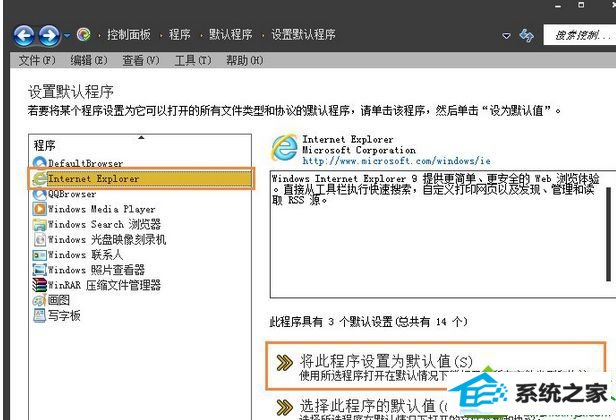Click 选择此程序的默认值 button
This screenshot has height=420, width=616.
tap(373, 405)
